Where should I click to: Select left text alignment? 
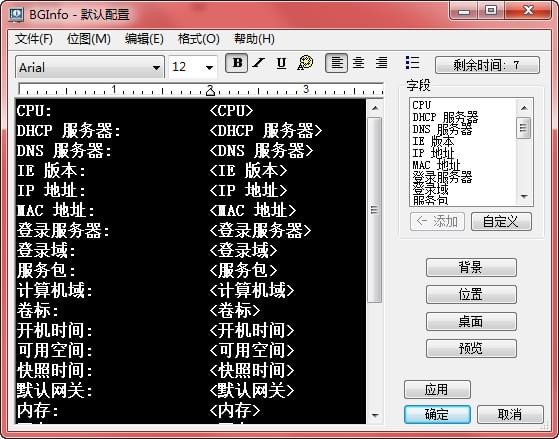[337, 63]
